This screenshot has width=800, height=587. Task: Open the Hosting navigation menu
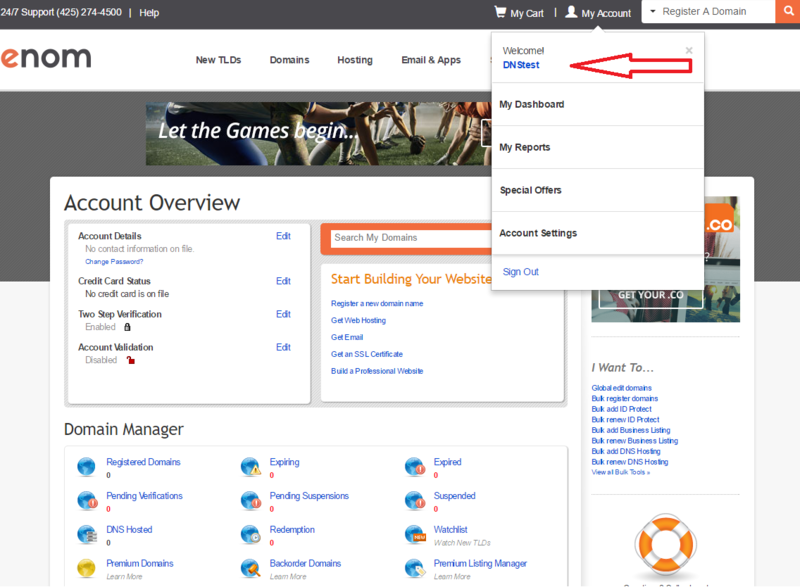point(354,60)
